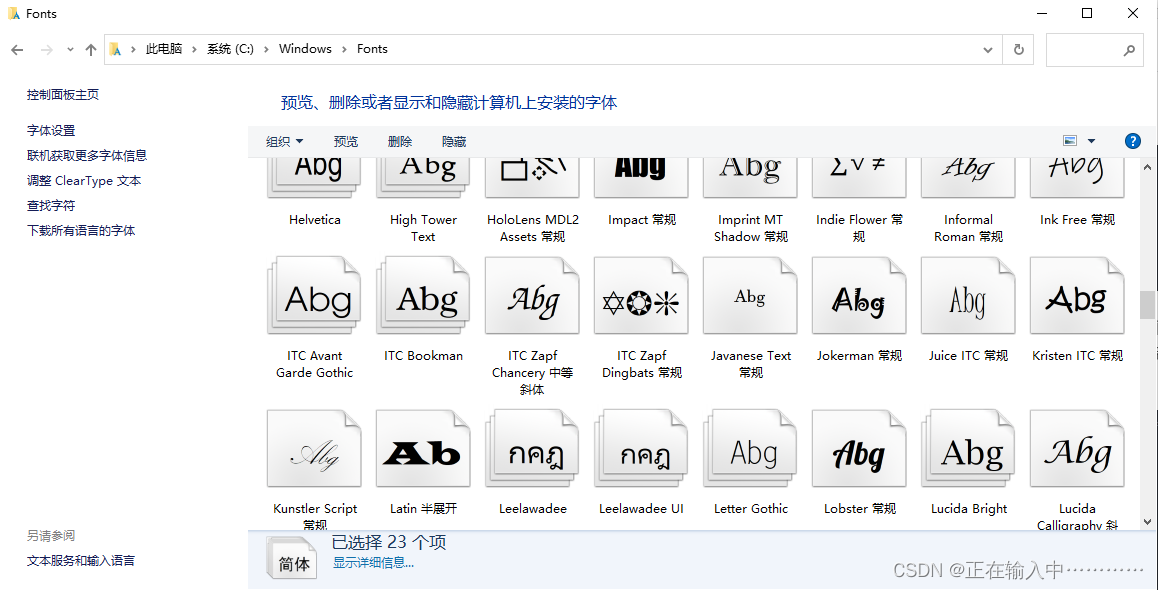This screenshot has height=590, width=1158.
Task: Select the ITC Bookman font icon
Action: click(x=423, y=295)
